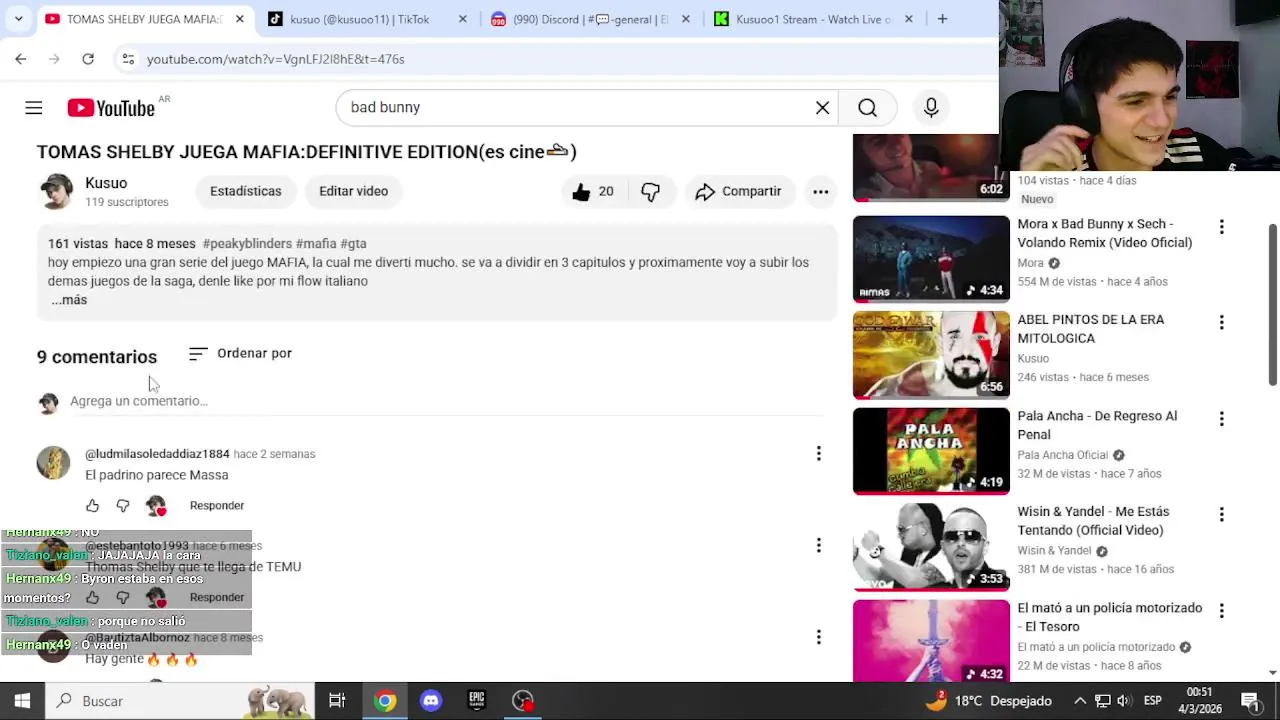Viewport: 1280px width, 720px height.
Task: Open the volume speaker tray icon
Action: [x=1124, y=701]
